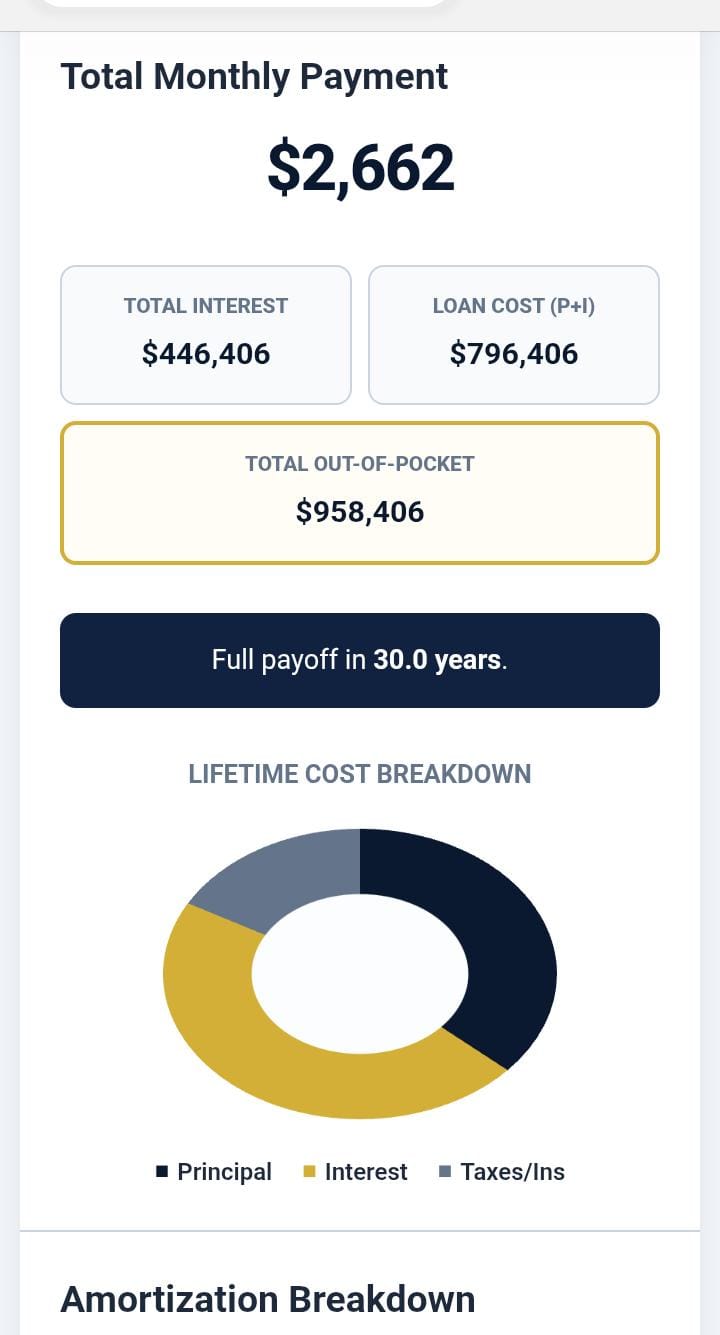
Task: Click the Total Monthly Payment heading
Action: click(x=254, y=77)
